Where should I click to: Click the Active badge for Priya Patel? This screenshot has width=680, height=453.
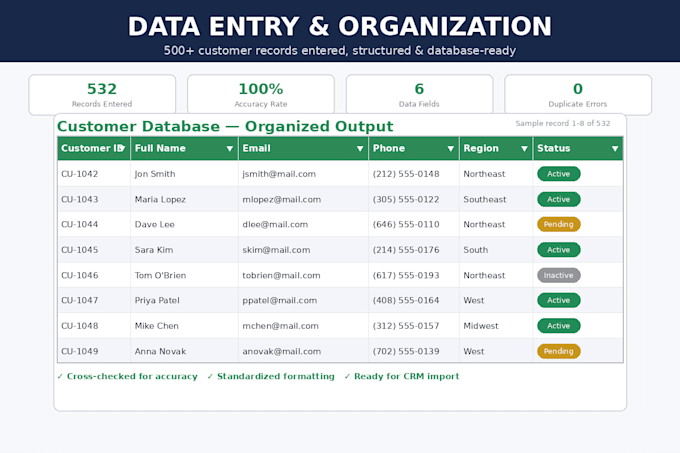pyautogui.click(x=559, y=300)
